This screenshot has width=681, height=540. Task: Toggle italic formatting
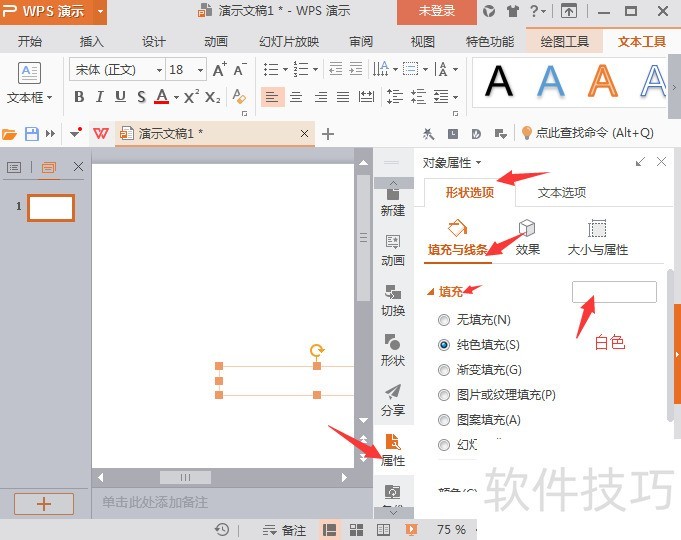coord(100,96)
